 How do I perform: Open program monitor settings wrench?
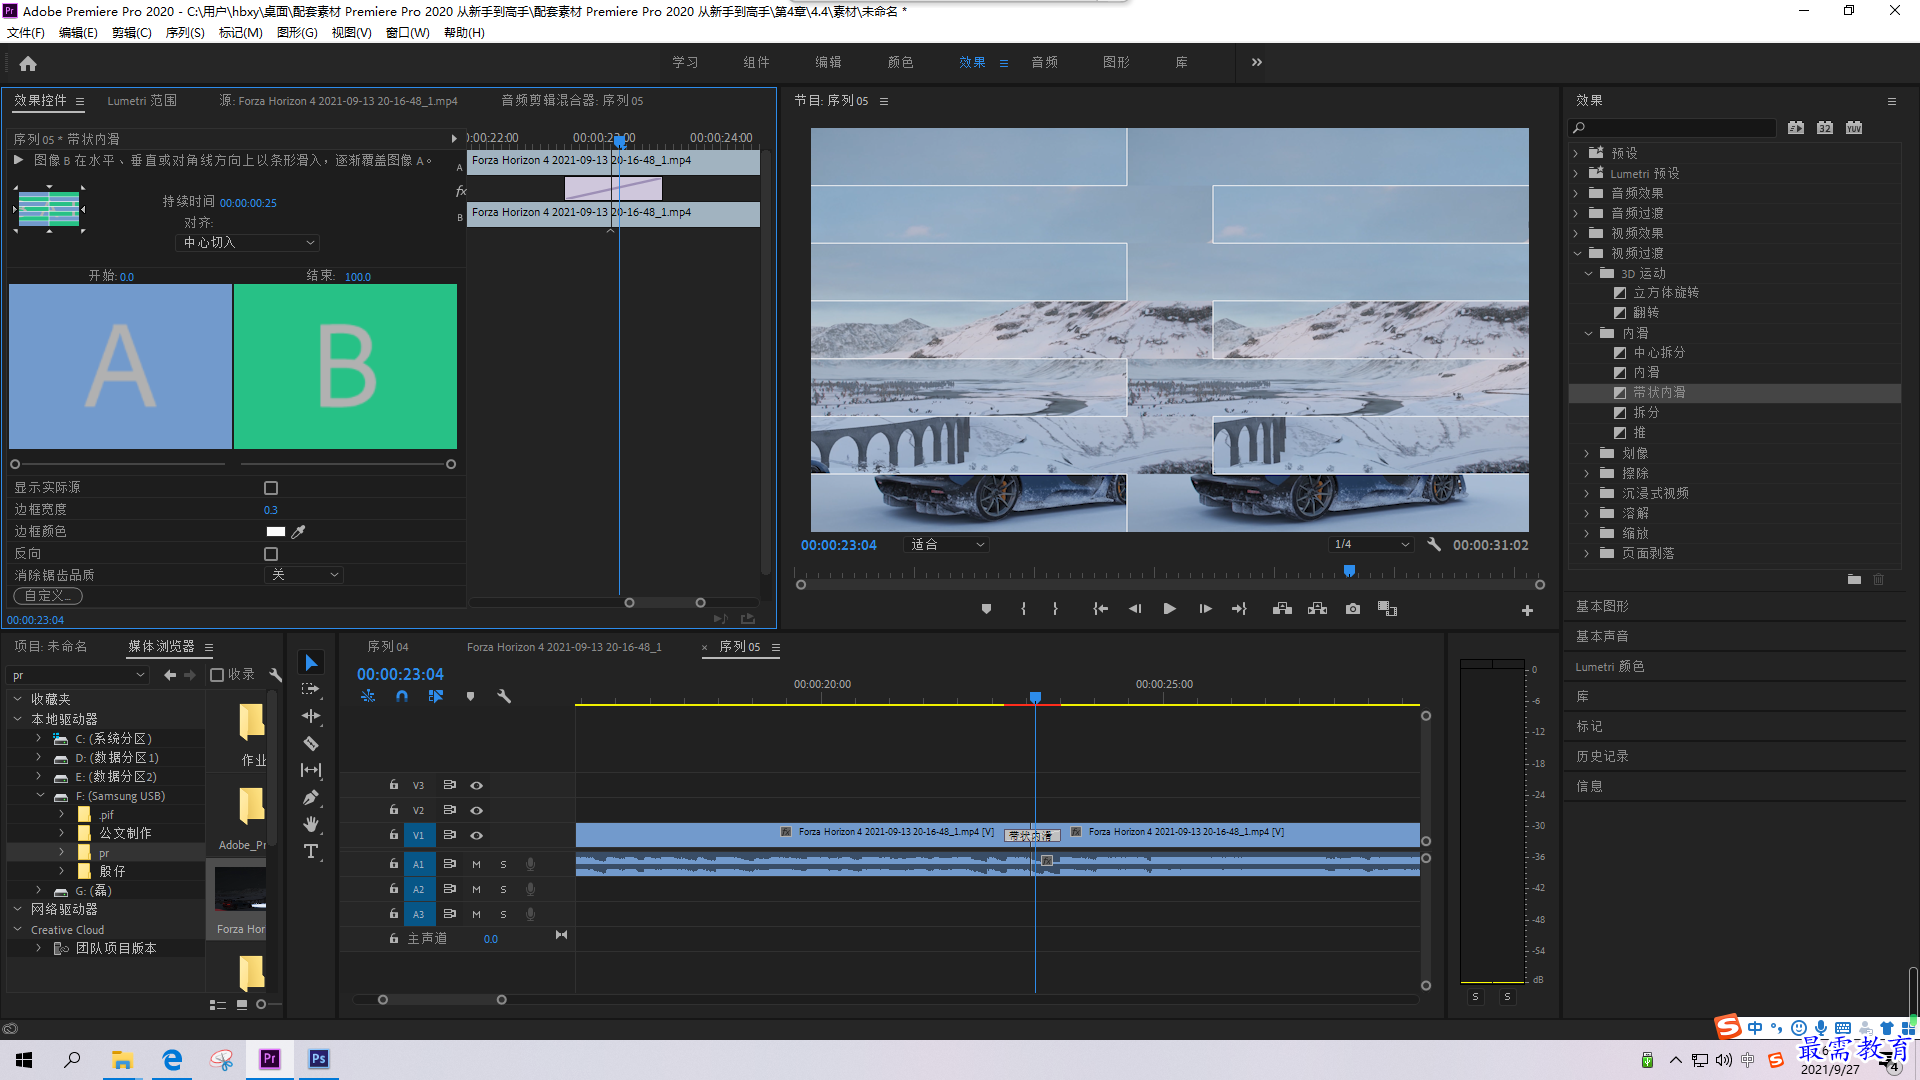tap(1434, 544)
